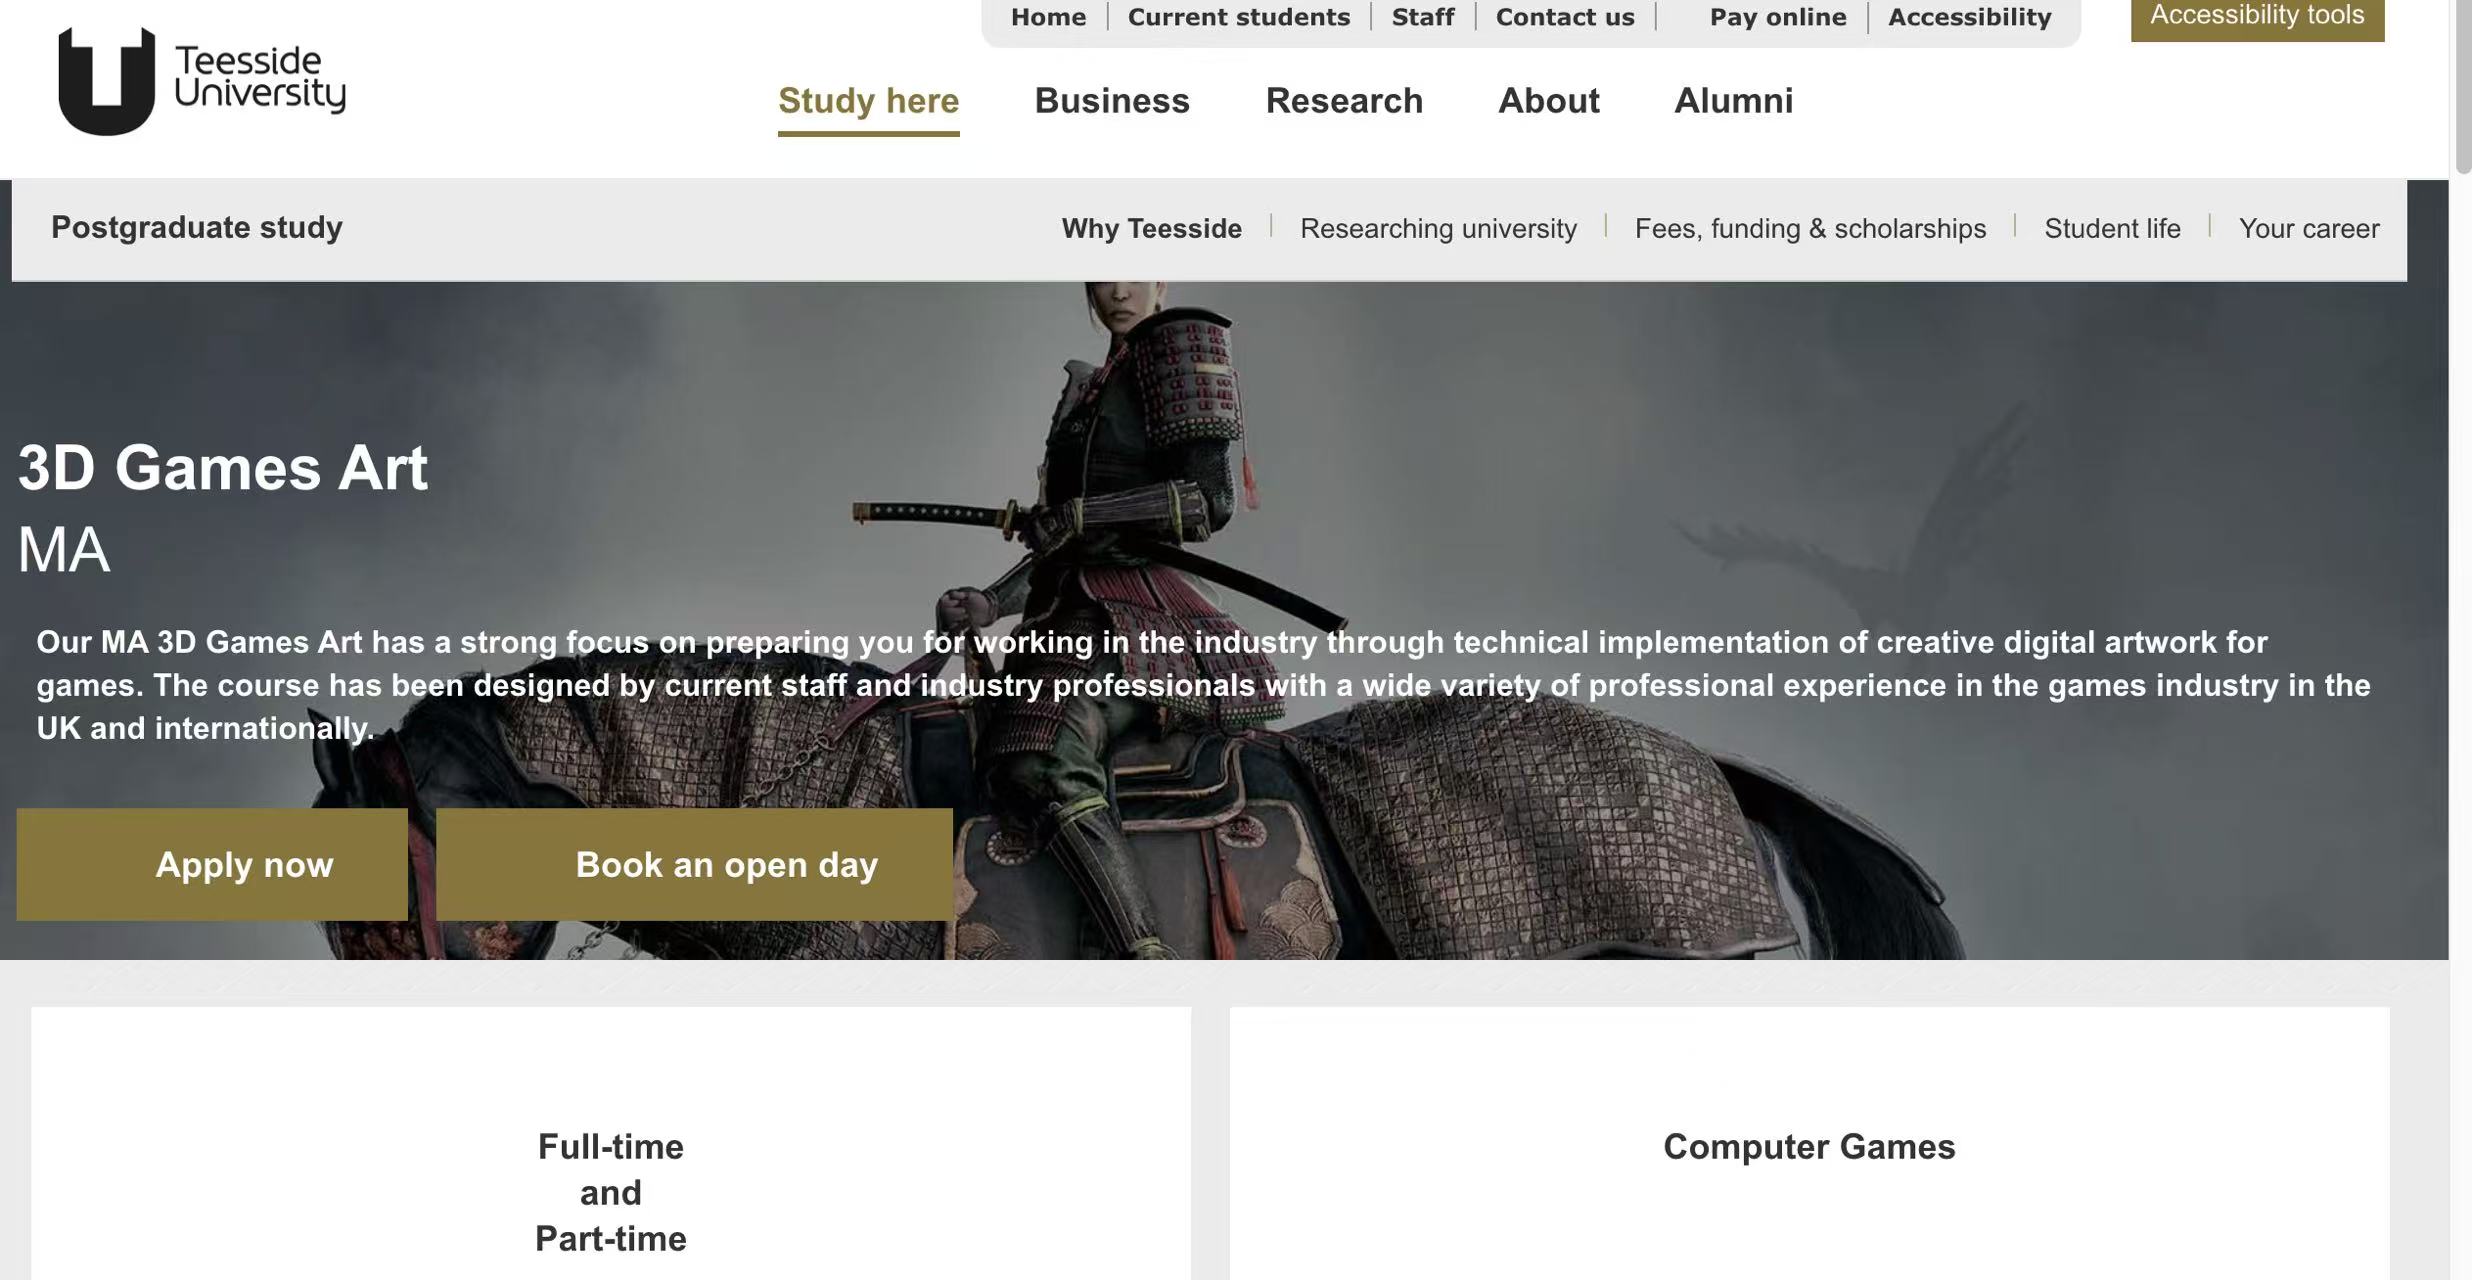This screenshot has width=2472, height=1280.
Task: Open the Accessibility tools button
Action: 2256,17
